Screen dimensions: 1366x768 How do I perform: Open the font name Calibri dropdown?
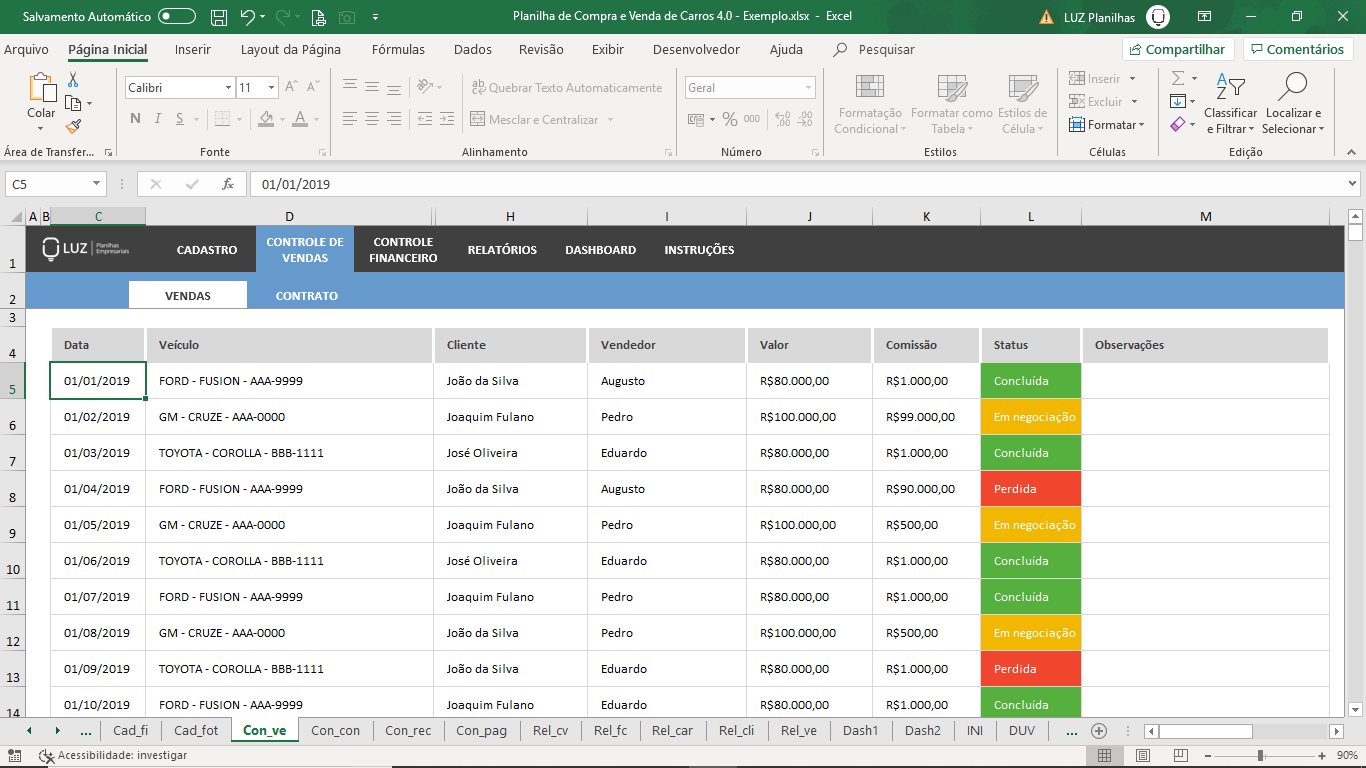[x=228, y=88]
